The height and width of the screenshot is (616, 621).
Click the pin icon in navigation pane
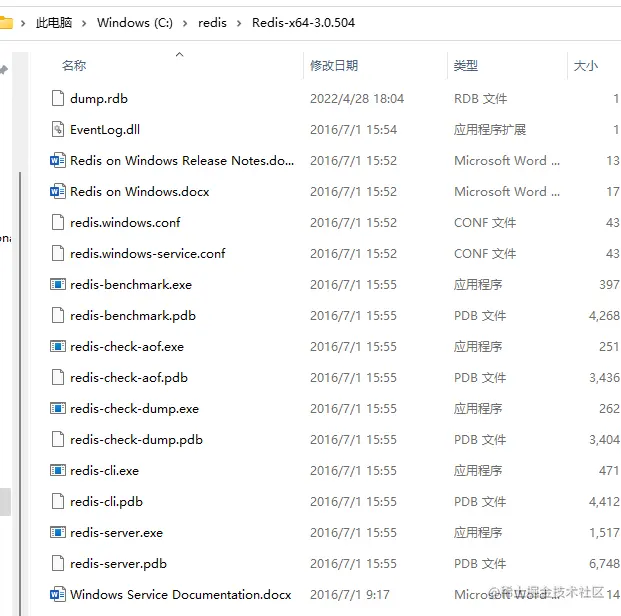click(4, 70)
